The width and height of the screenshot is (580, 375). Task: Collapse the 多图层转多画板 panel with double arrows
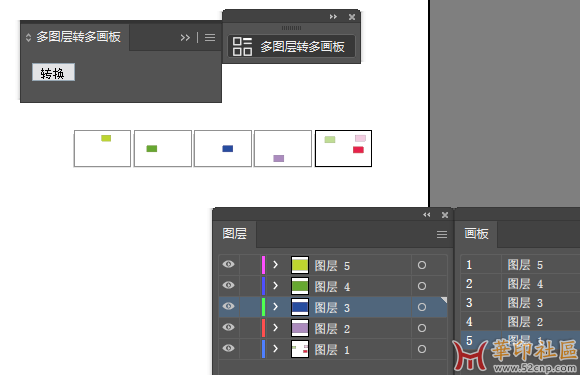pyautogui.click(x=185, y=37)
